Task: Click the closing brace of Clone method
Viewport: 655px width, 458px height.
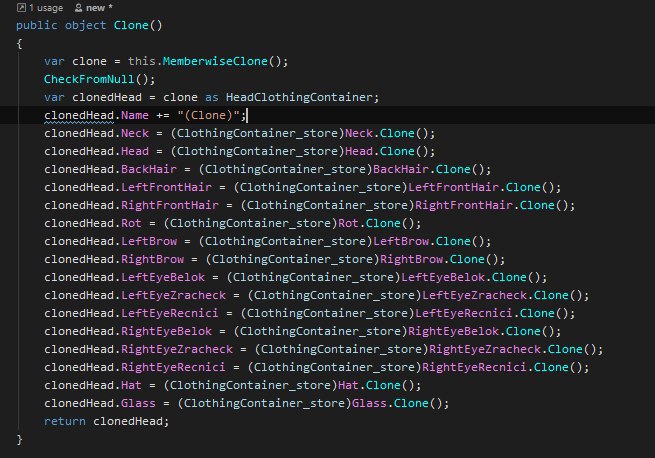Action: (x=19, y=439)
